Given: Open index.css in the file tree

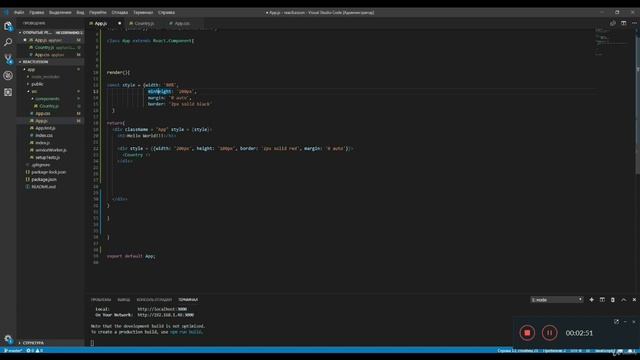Looking at the screenshot, I should [x=50, y=136].
